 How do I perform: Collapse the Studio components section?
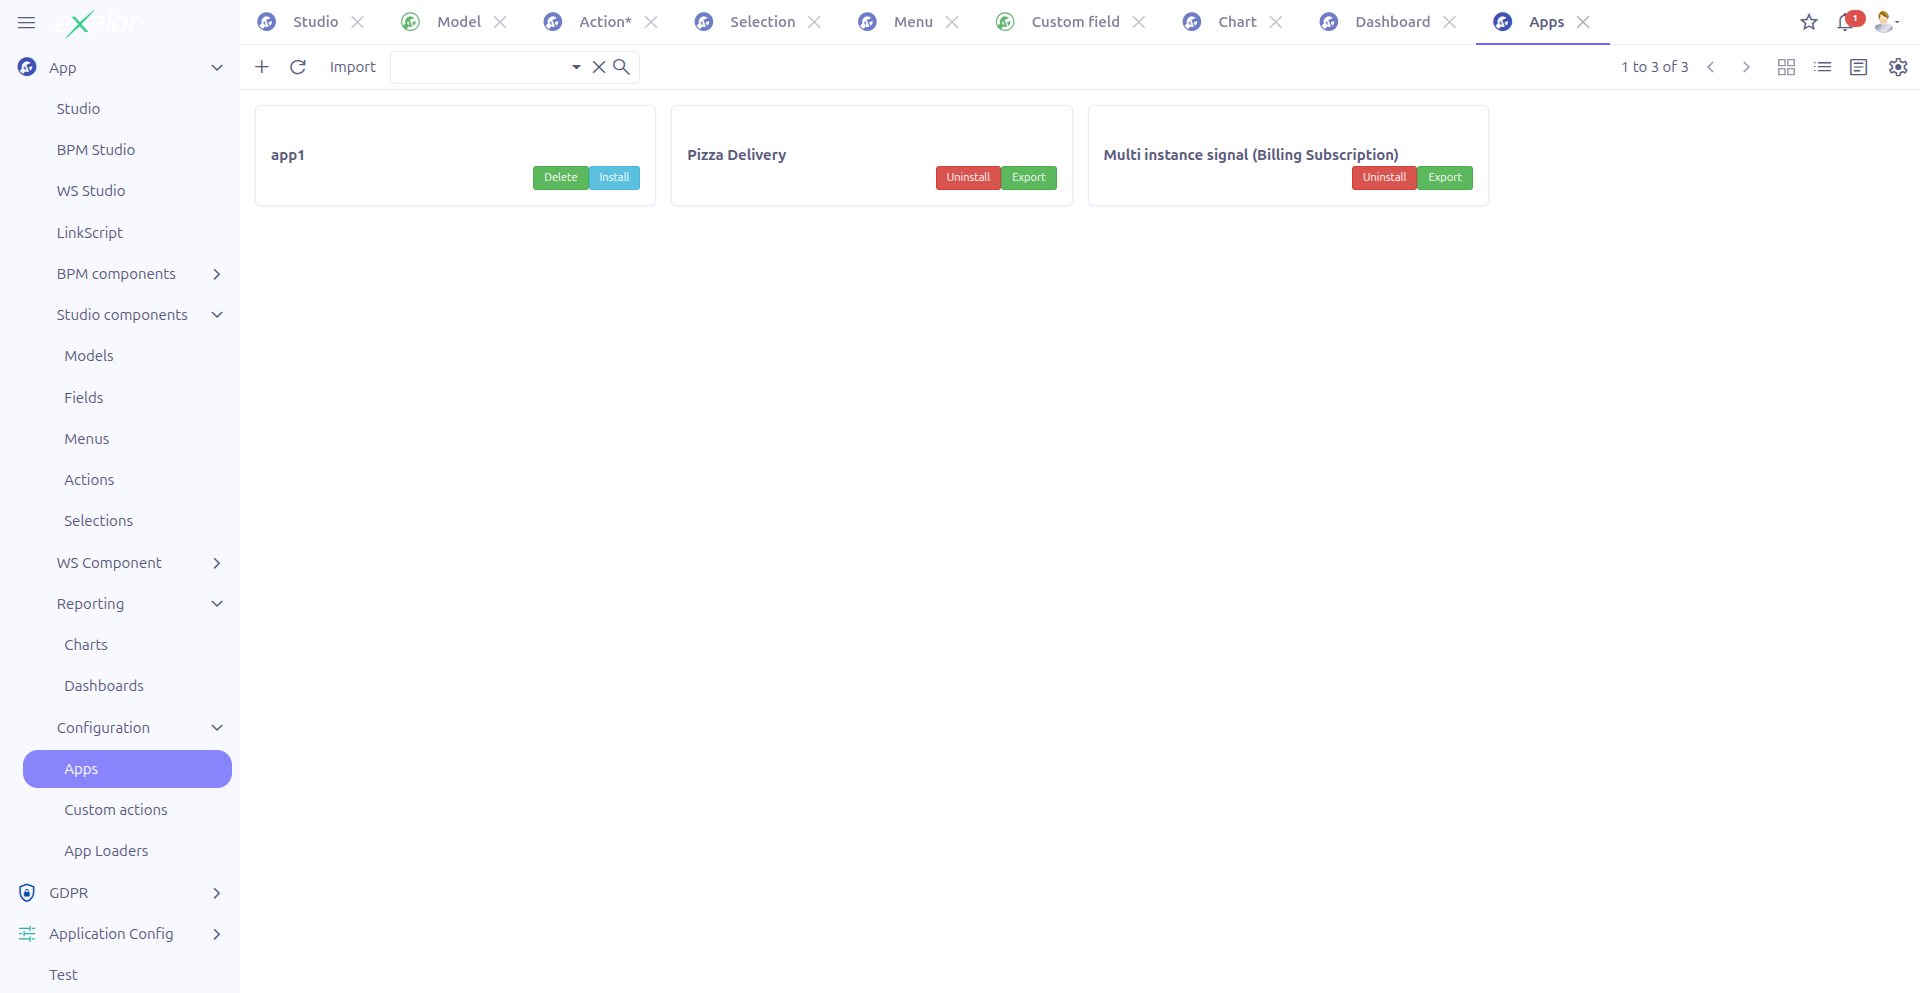[217, 314]
